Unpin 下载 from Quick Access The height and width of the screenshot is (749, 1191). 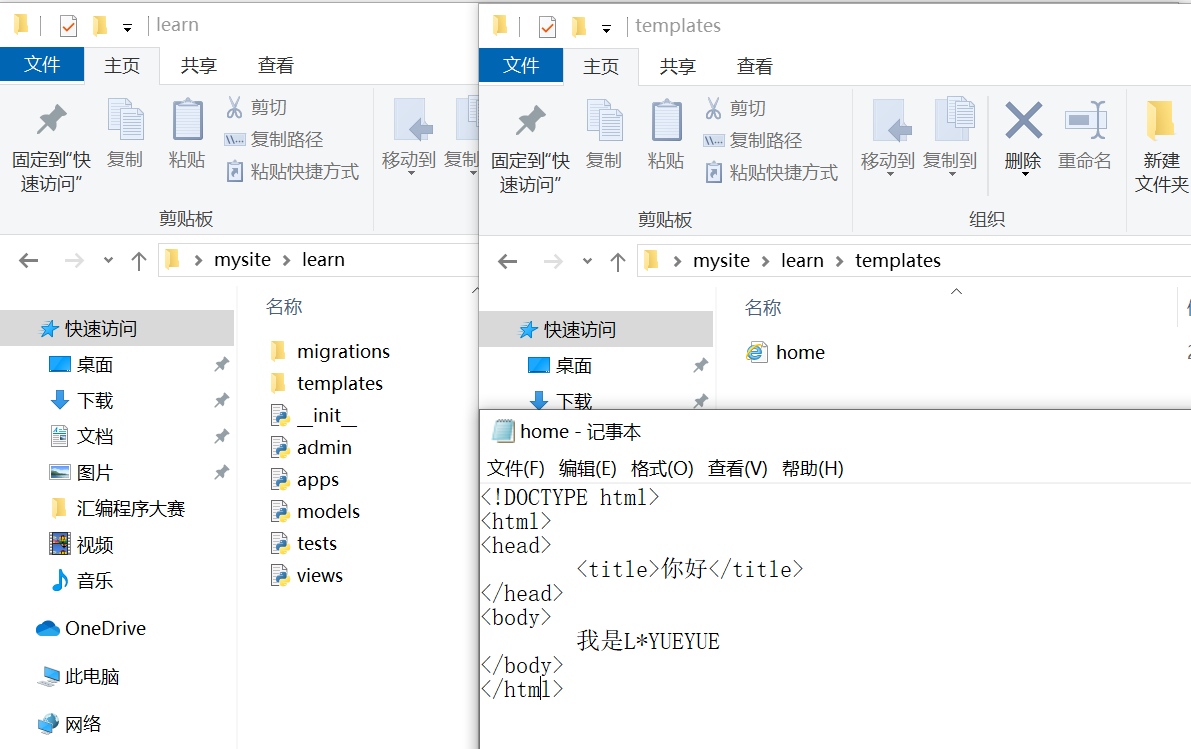222,400
